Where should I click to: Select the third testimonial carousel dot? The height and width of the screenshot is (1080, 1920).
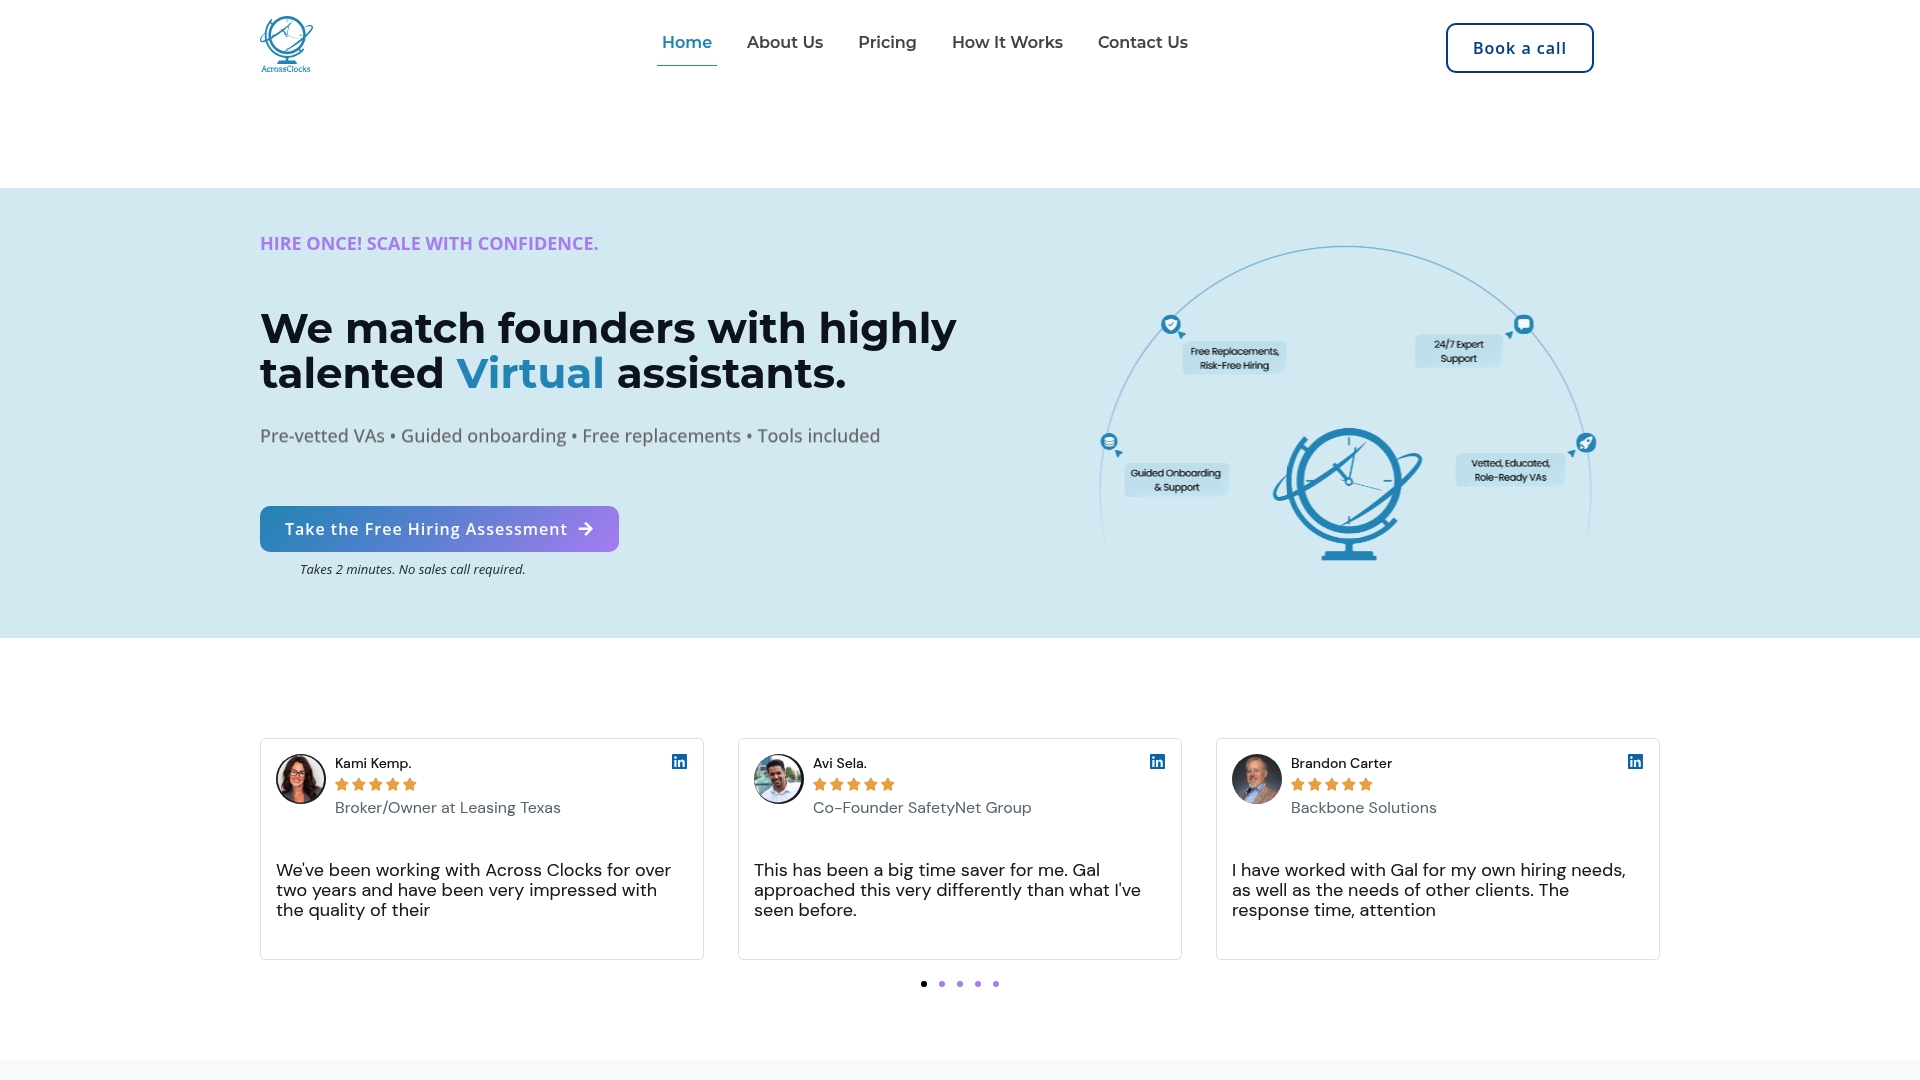960,984
